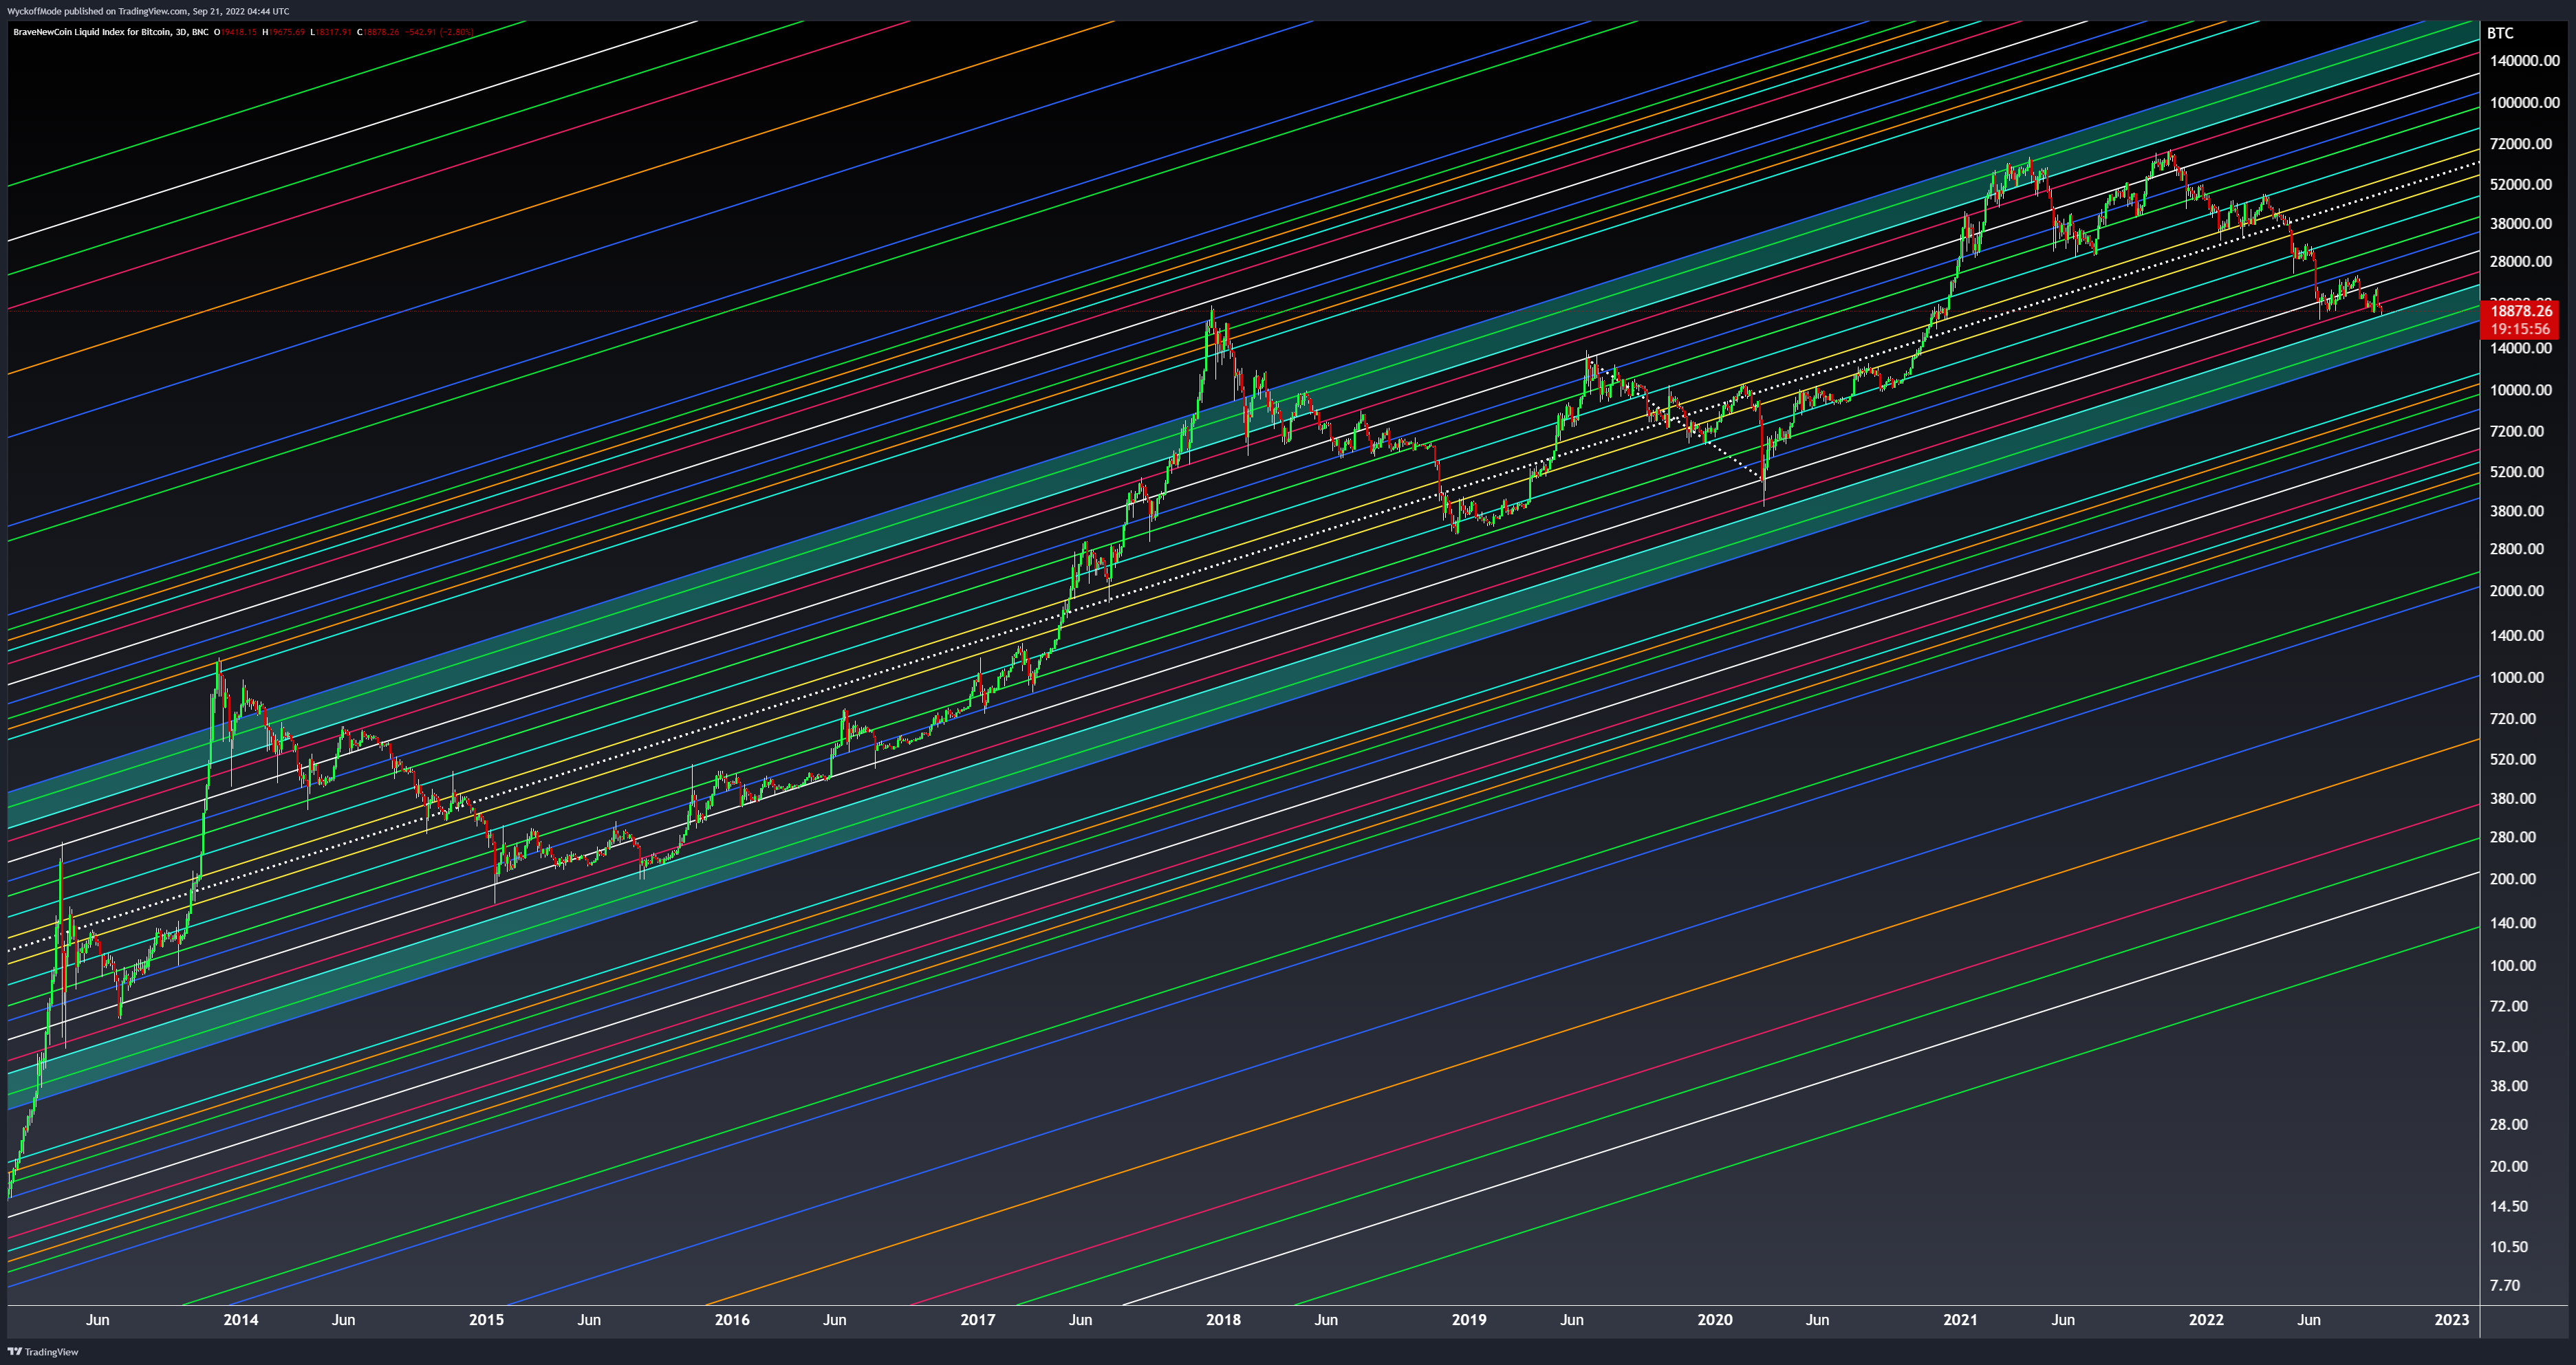Click the symbol title BraveNewCoin Liquid Index for Bitcoin

[93, 32]
